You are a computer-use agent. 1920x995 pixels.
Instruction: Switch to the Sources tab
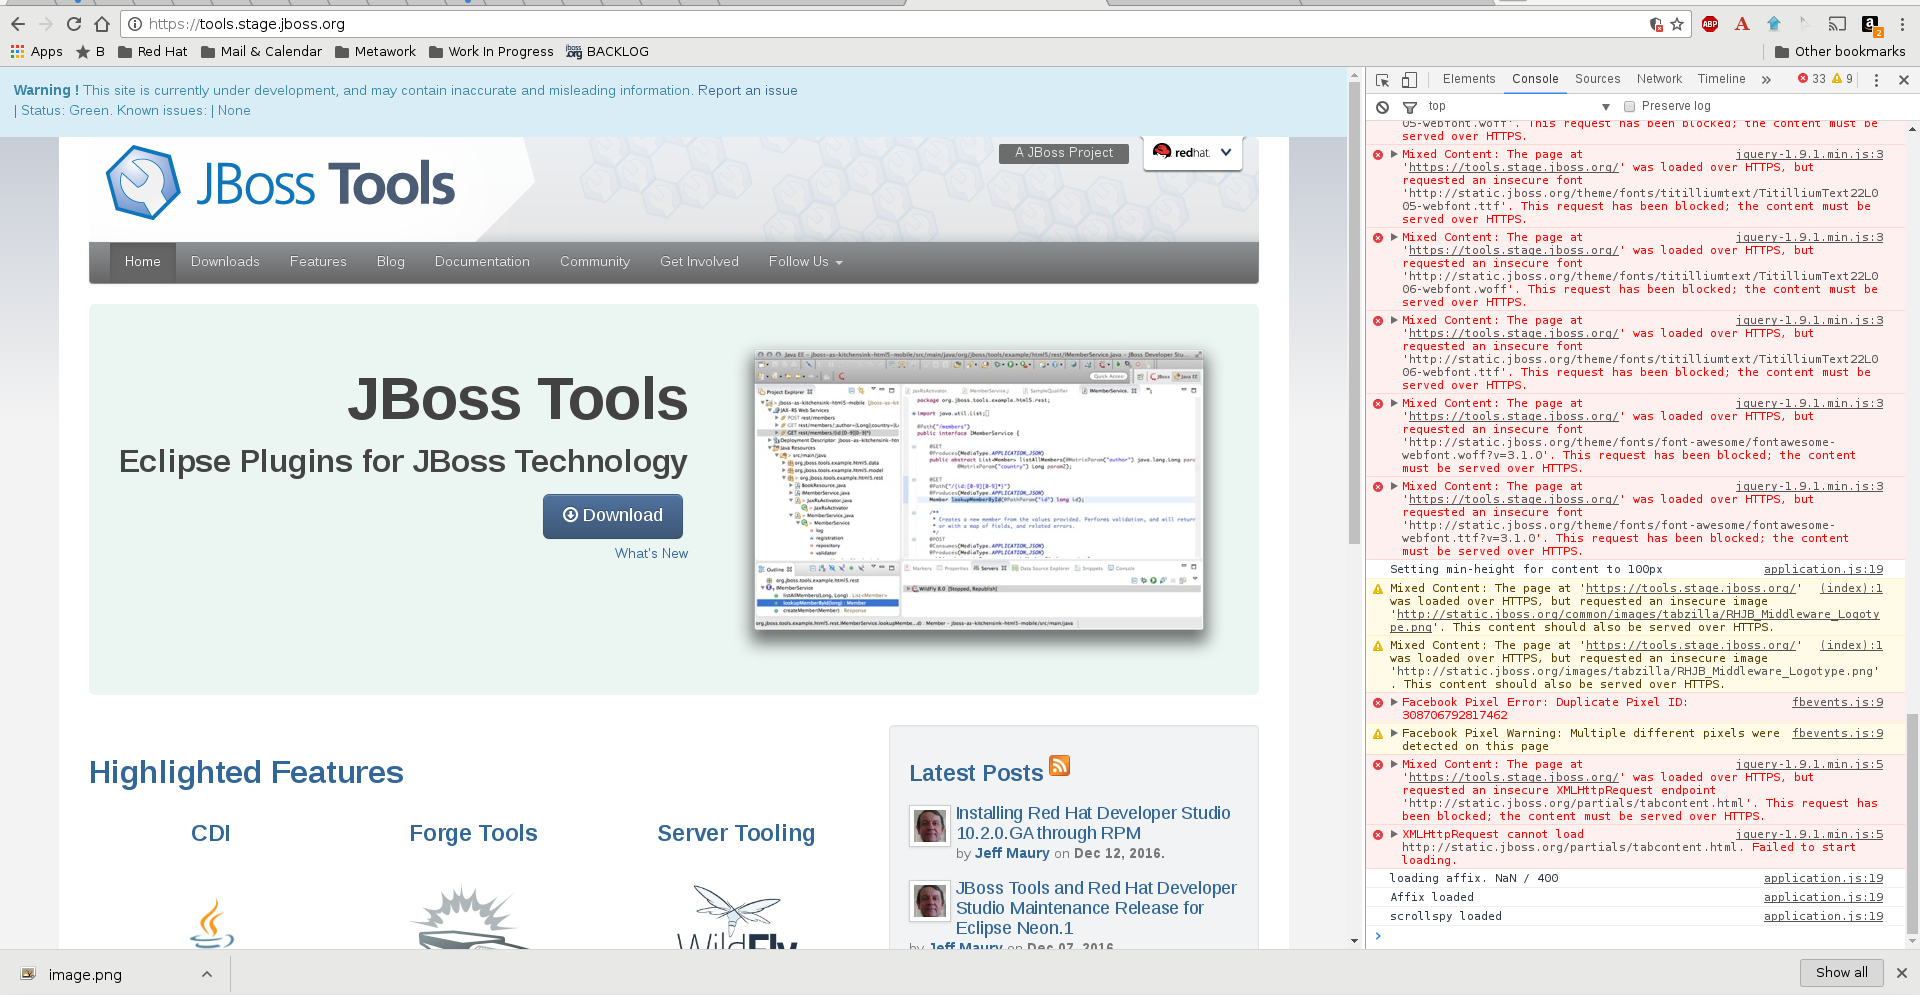[x=1597, y=80]
